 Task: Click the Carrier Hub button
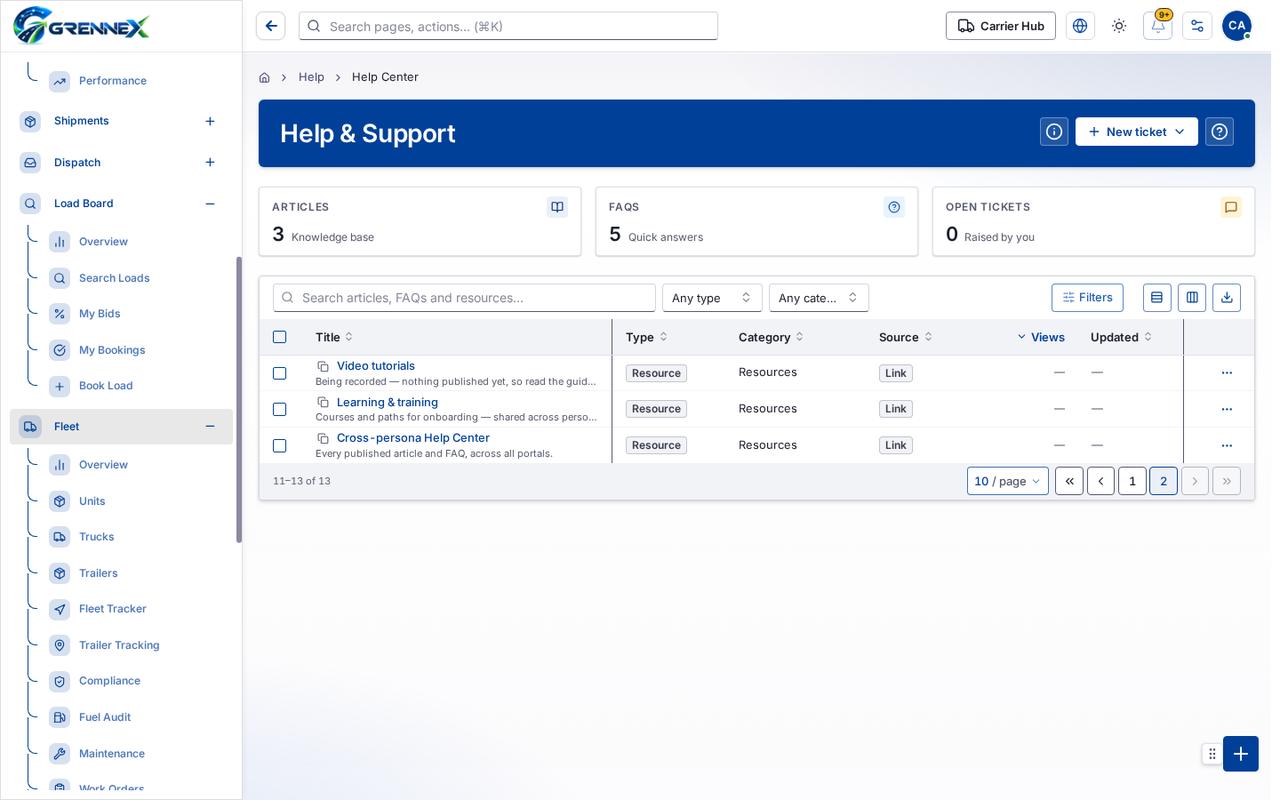click(x=1001, y=26)
